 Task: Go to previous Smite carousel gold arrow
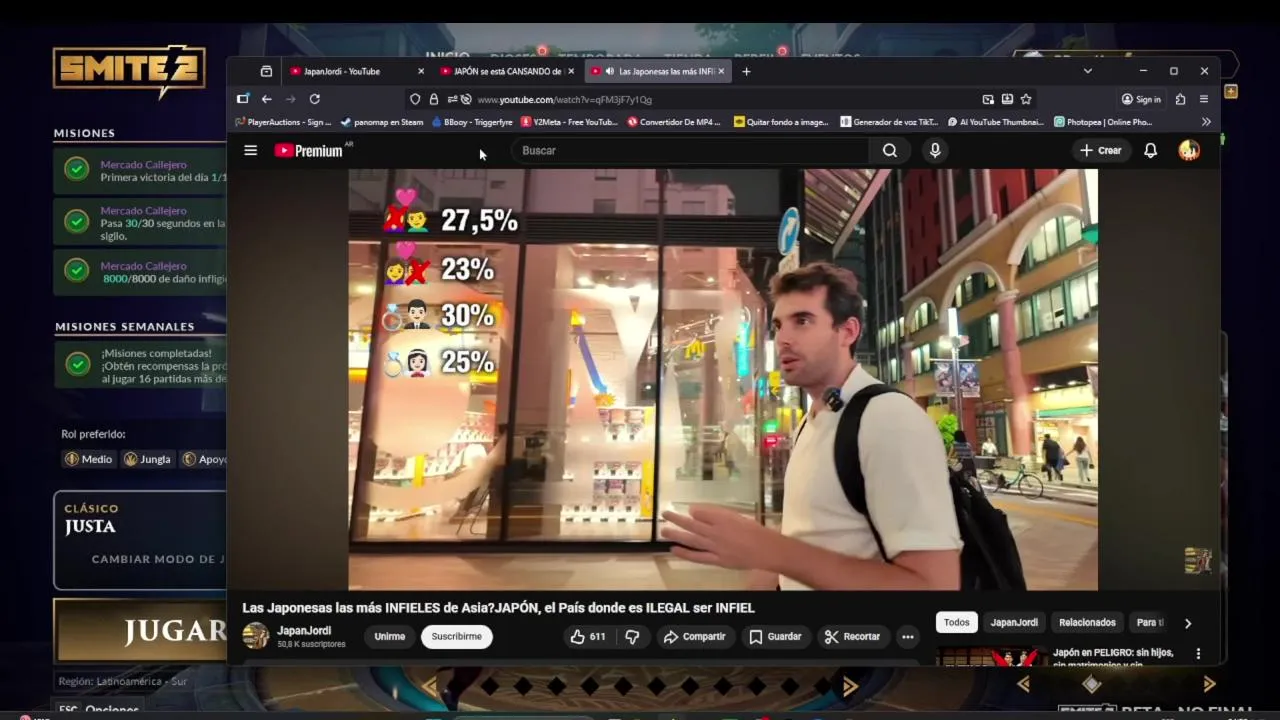[430, 686]
